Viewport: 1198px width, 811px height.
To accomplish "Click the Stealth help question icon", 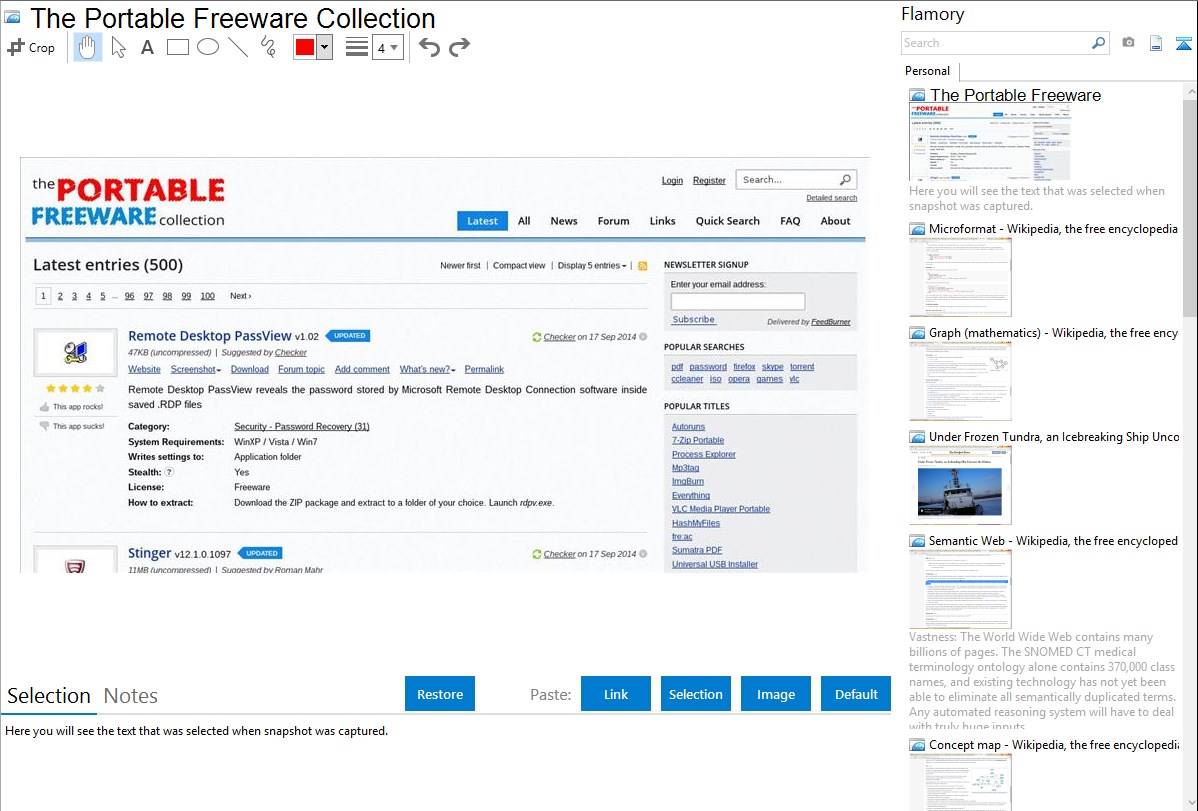I will click(x=170, y=472).
